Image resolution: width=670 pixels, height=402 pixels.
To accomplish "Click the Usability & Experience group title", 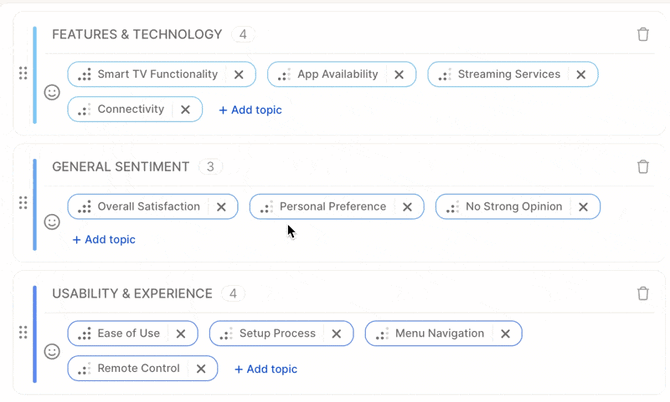I will [x=132, y=294].
